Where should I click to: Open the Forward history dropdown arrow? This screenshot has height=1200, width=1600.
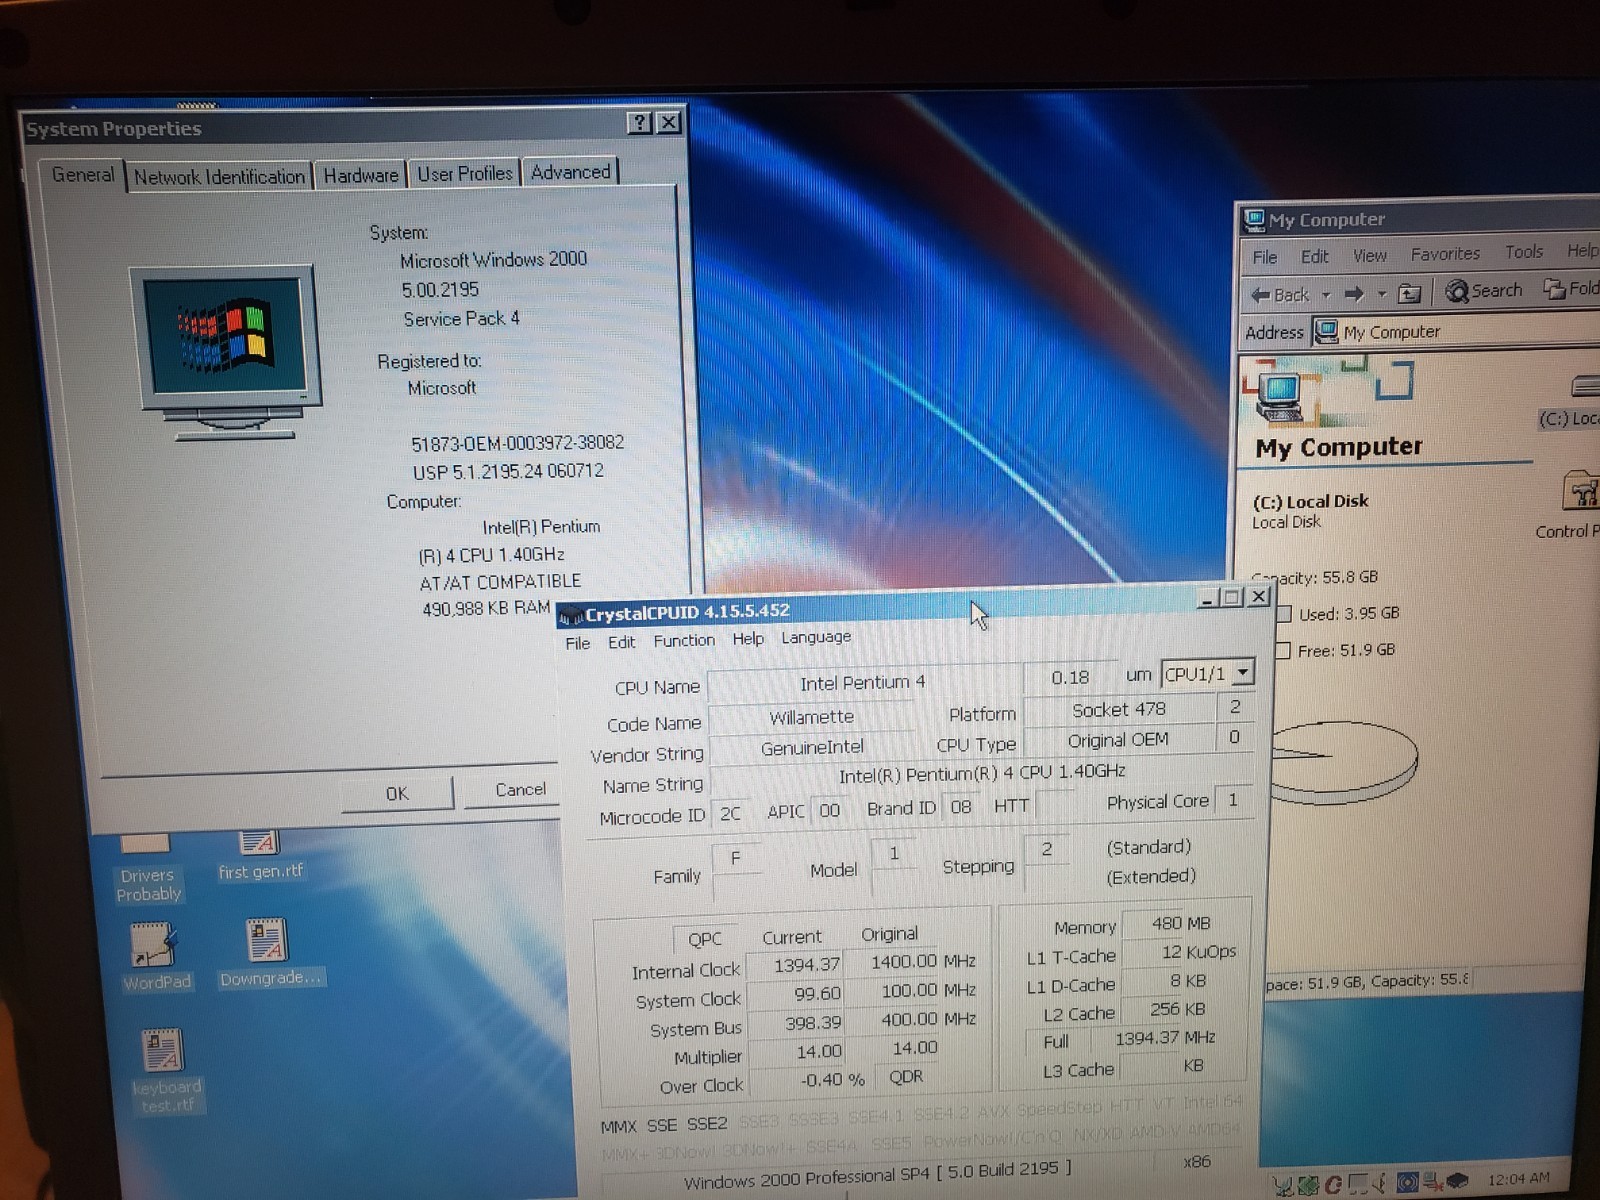click(x=1382, y=294)
